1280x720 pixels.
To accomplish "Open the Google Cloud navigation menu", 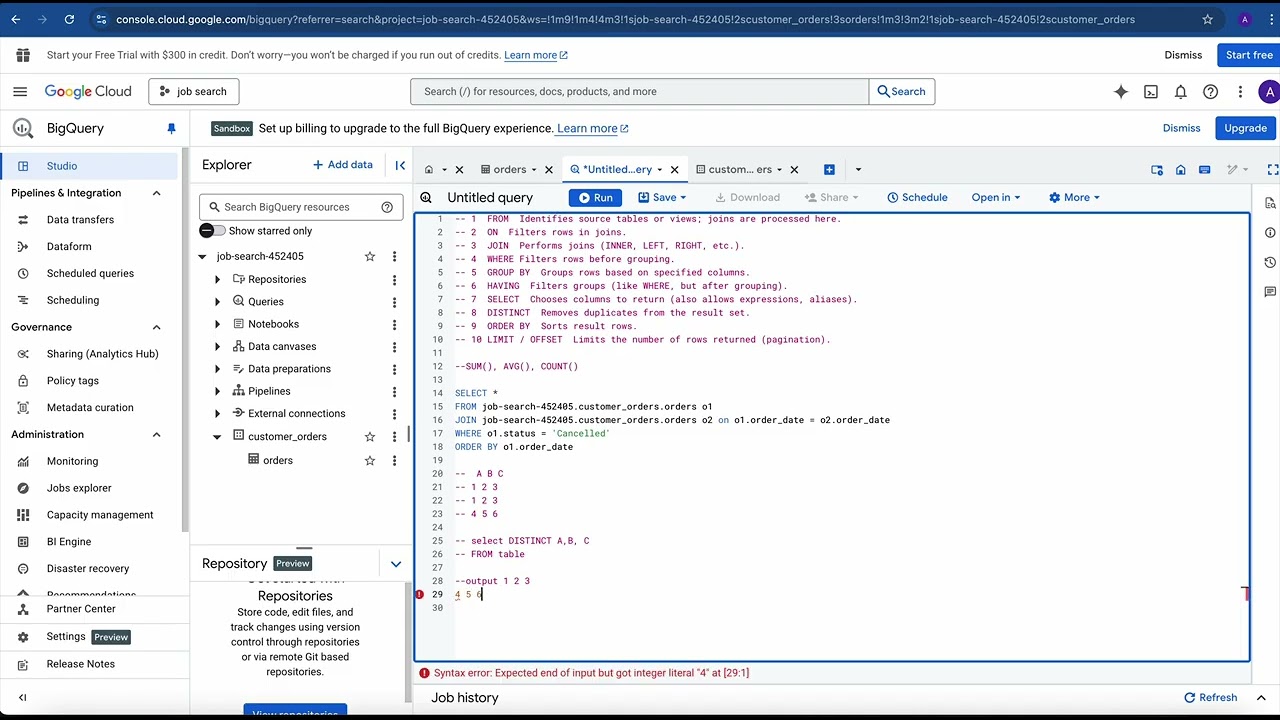I will click(20, 91).
